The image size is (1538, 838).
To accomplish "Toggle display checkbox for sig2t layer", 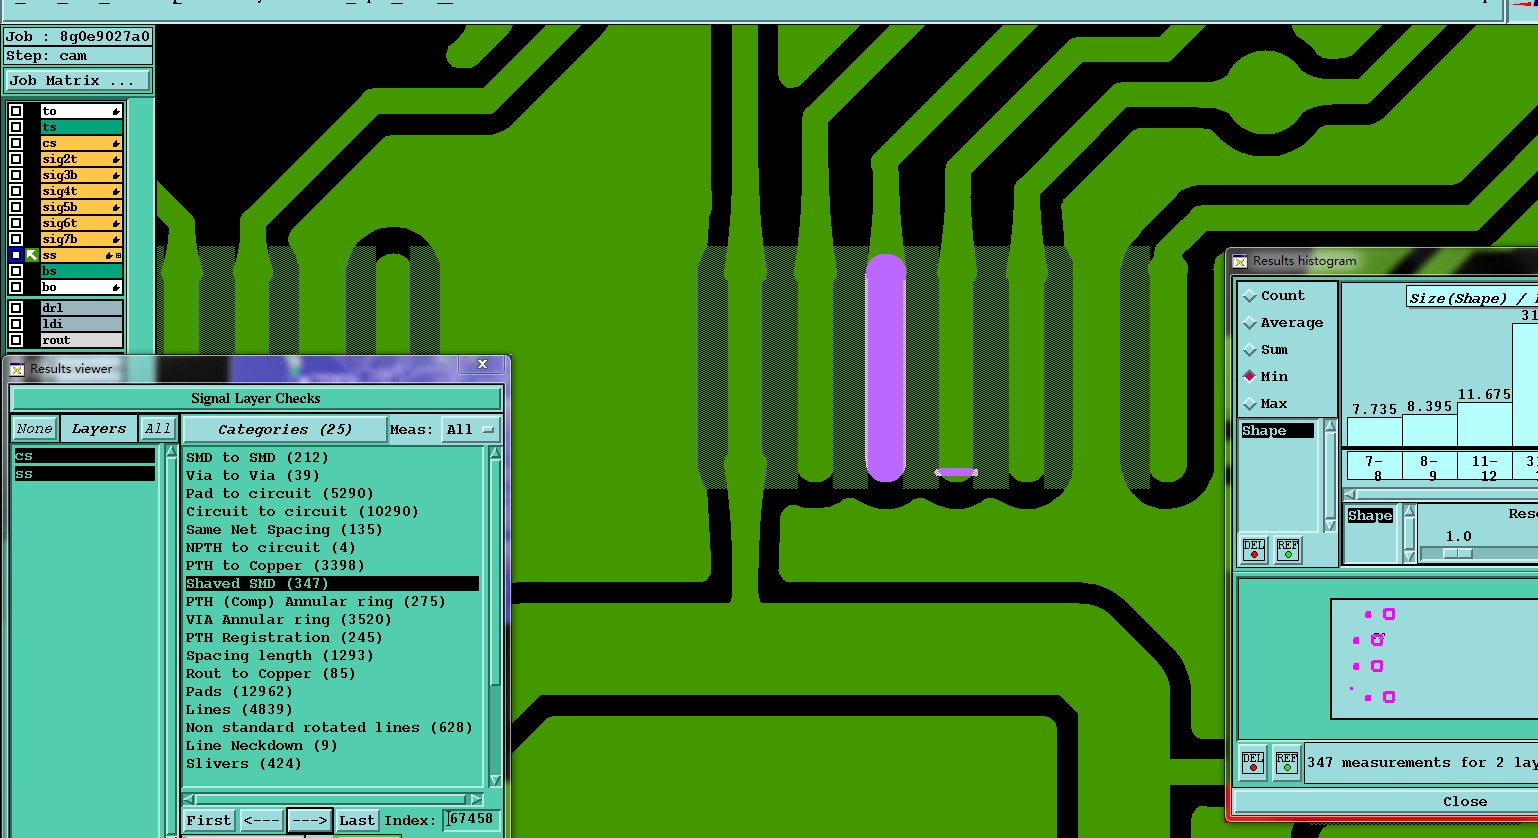I will coord(16,159).
